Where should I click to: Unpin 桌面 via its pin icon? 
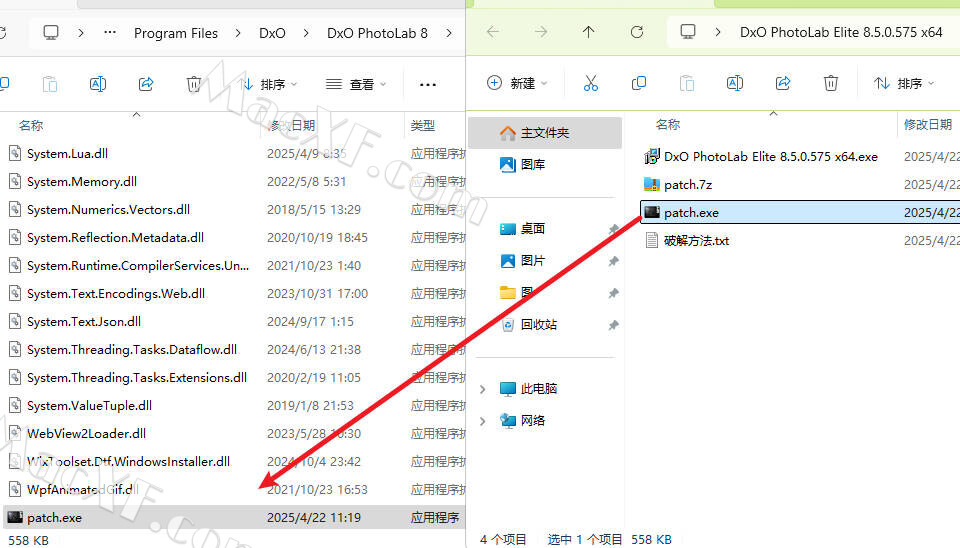point(613,229)
